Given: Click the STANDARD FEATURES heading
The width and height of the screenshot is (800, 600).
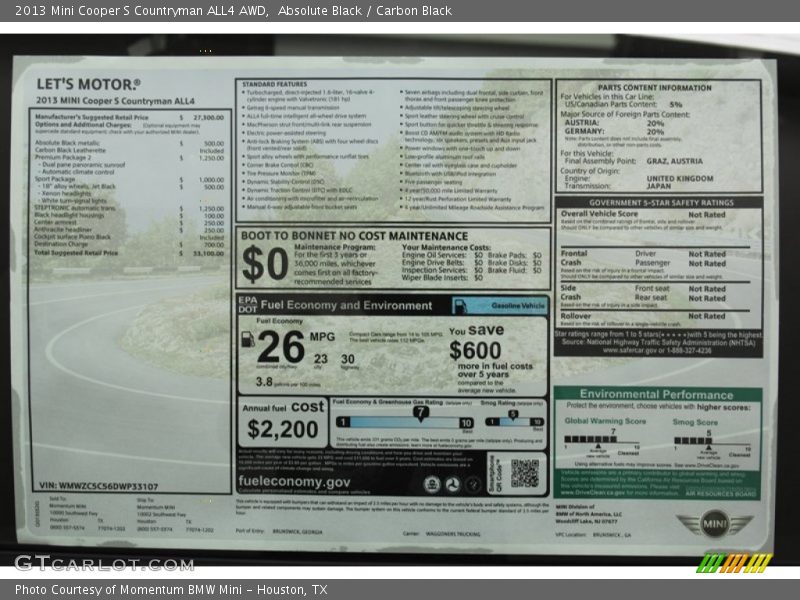Looking at the screenshot, I should pyautogui.click(x=274, y=84).
